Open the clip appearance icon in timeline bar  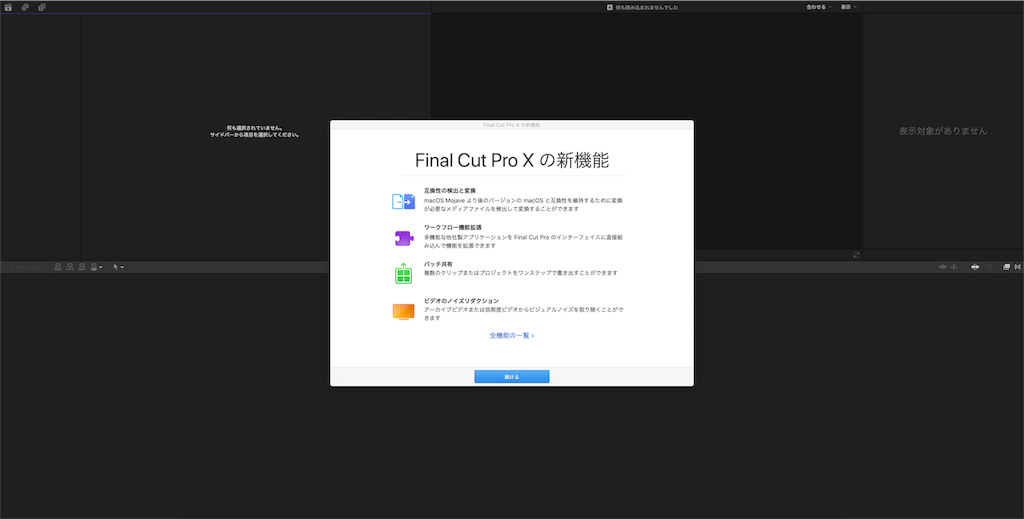(x=989, y=267)
